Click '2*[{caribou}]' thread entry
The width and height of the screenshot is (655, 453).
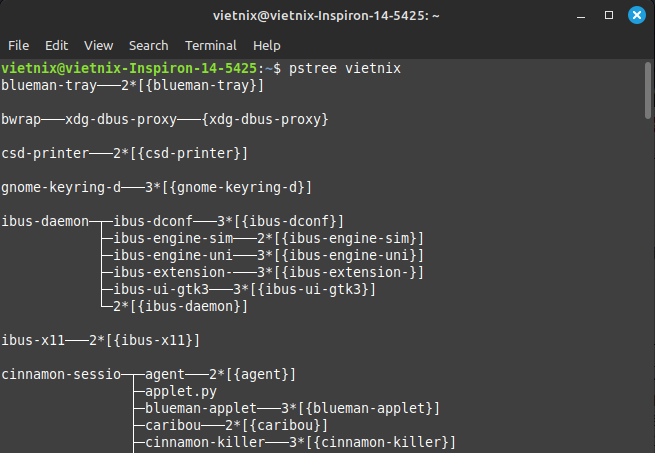[277, 425]
